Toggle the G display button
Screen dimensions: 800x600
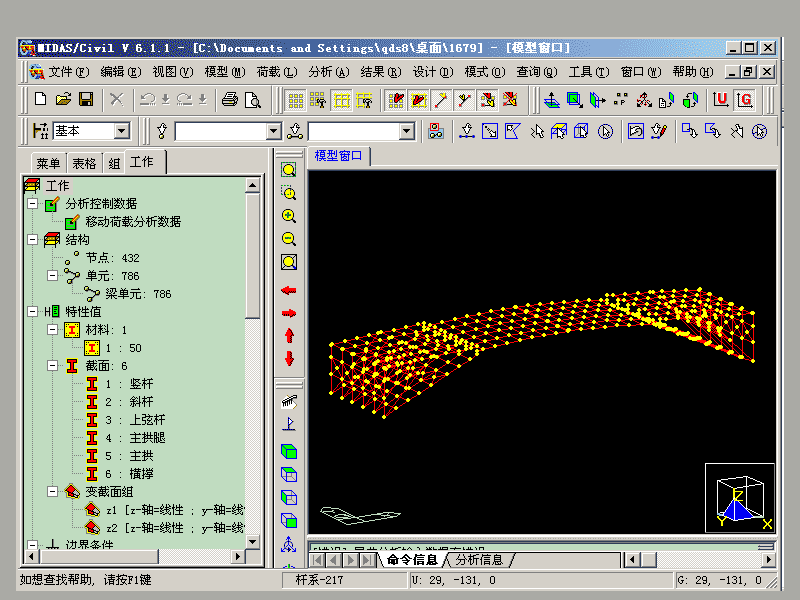(744, 99)
